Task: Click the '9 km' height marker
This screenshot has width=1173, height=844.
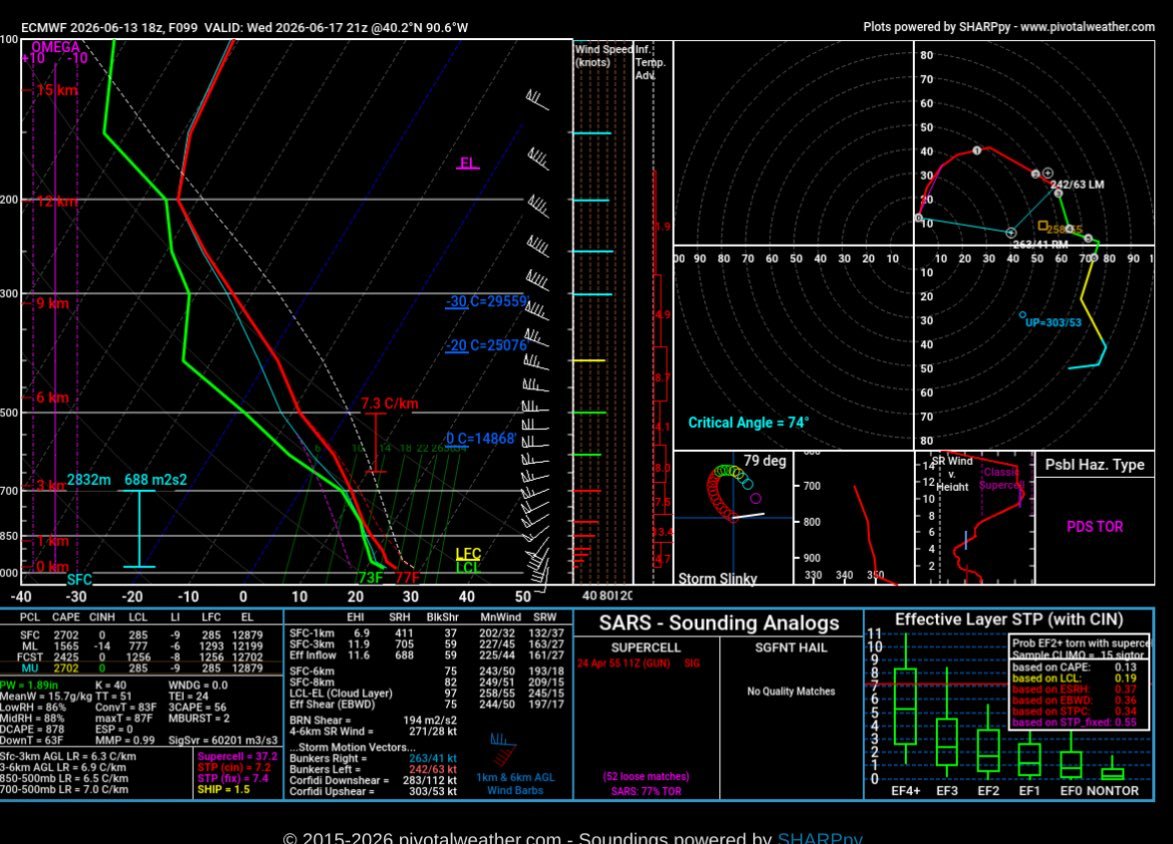Action: pos(52,303)
